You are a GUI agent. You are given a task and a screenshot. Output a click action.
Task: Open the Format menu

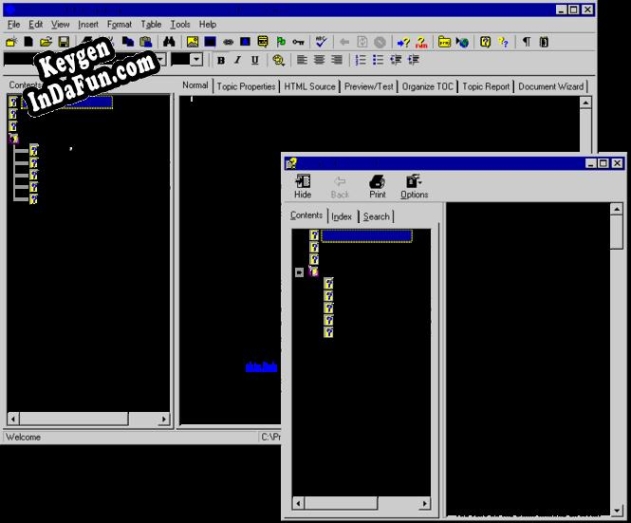point(119,25)
